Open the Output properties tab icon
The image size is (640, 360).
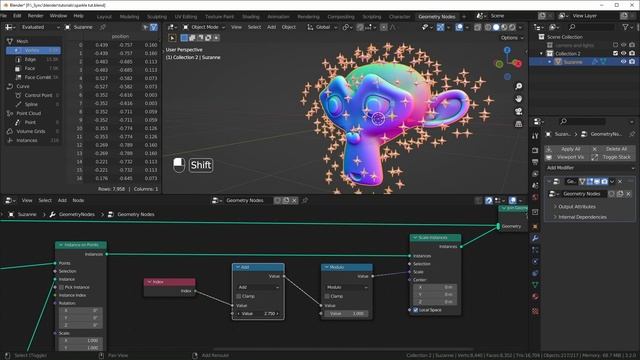pyautogui.click(x=535, y=162)
